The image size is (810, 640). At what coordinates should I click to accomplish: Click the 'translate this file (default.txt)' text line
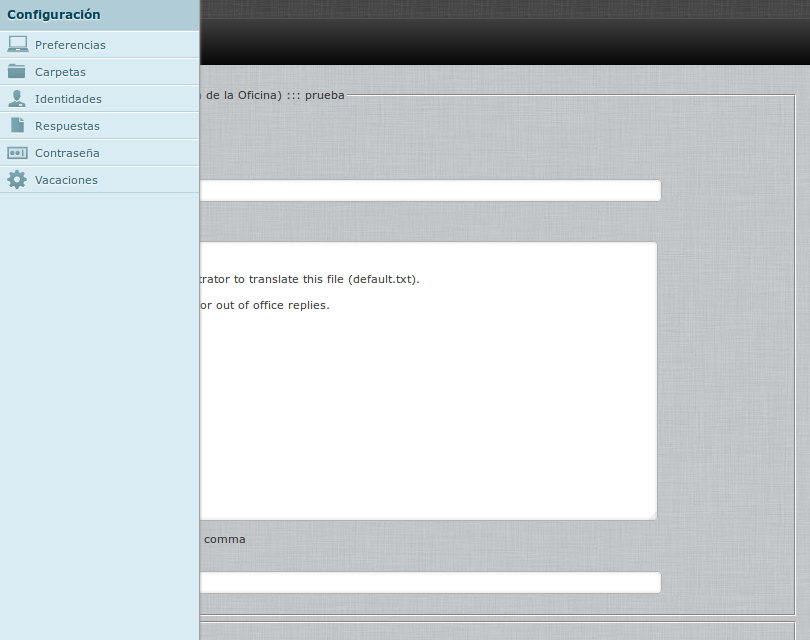pos(309,279)
